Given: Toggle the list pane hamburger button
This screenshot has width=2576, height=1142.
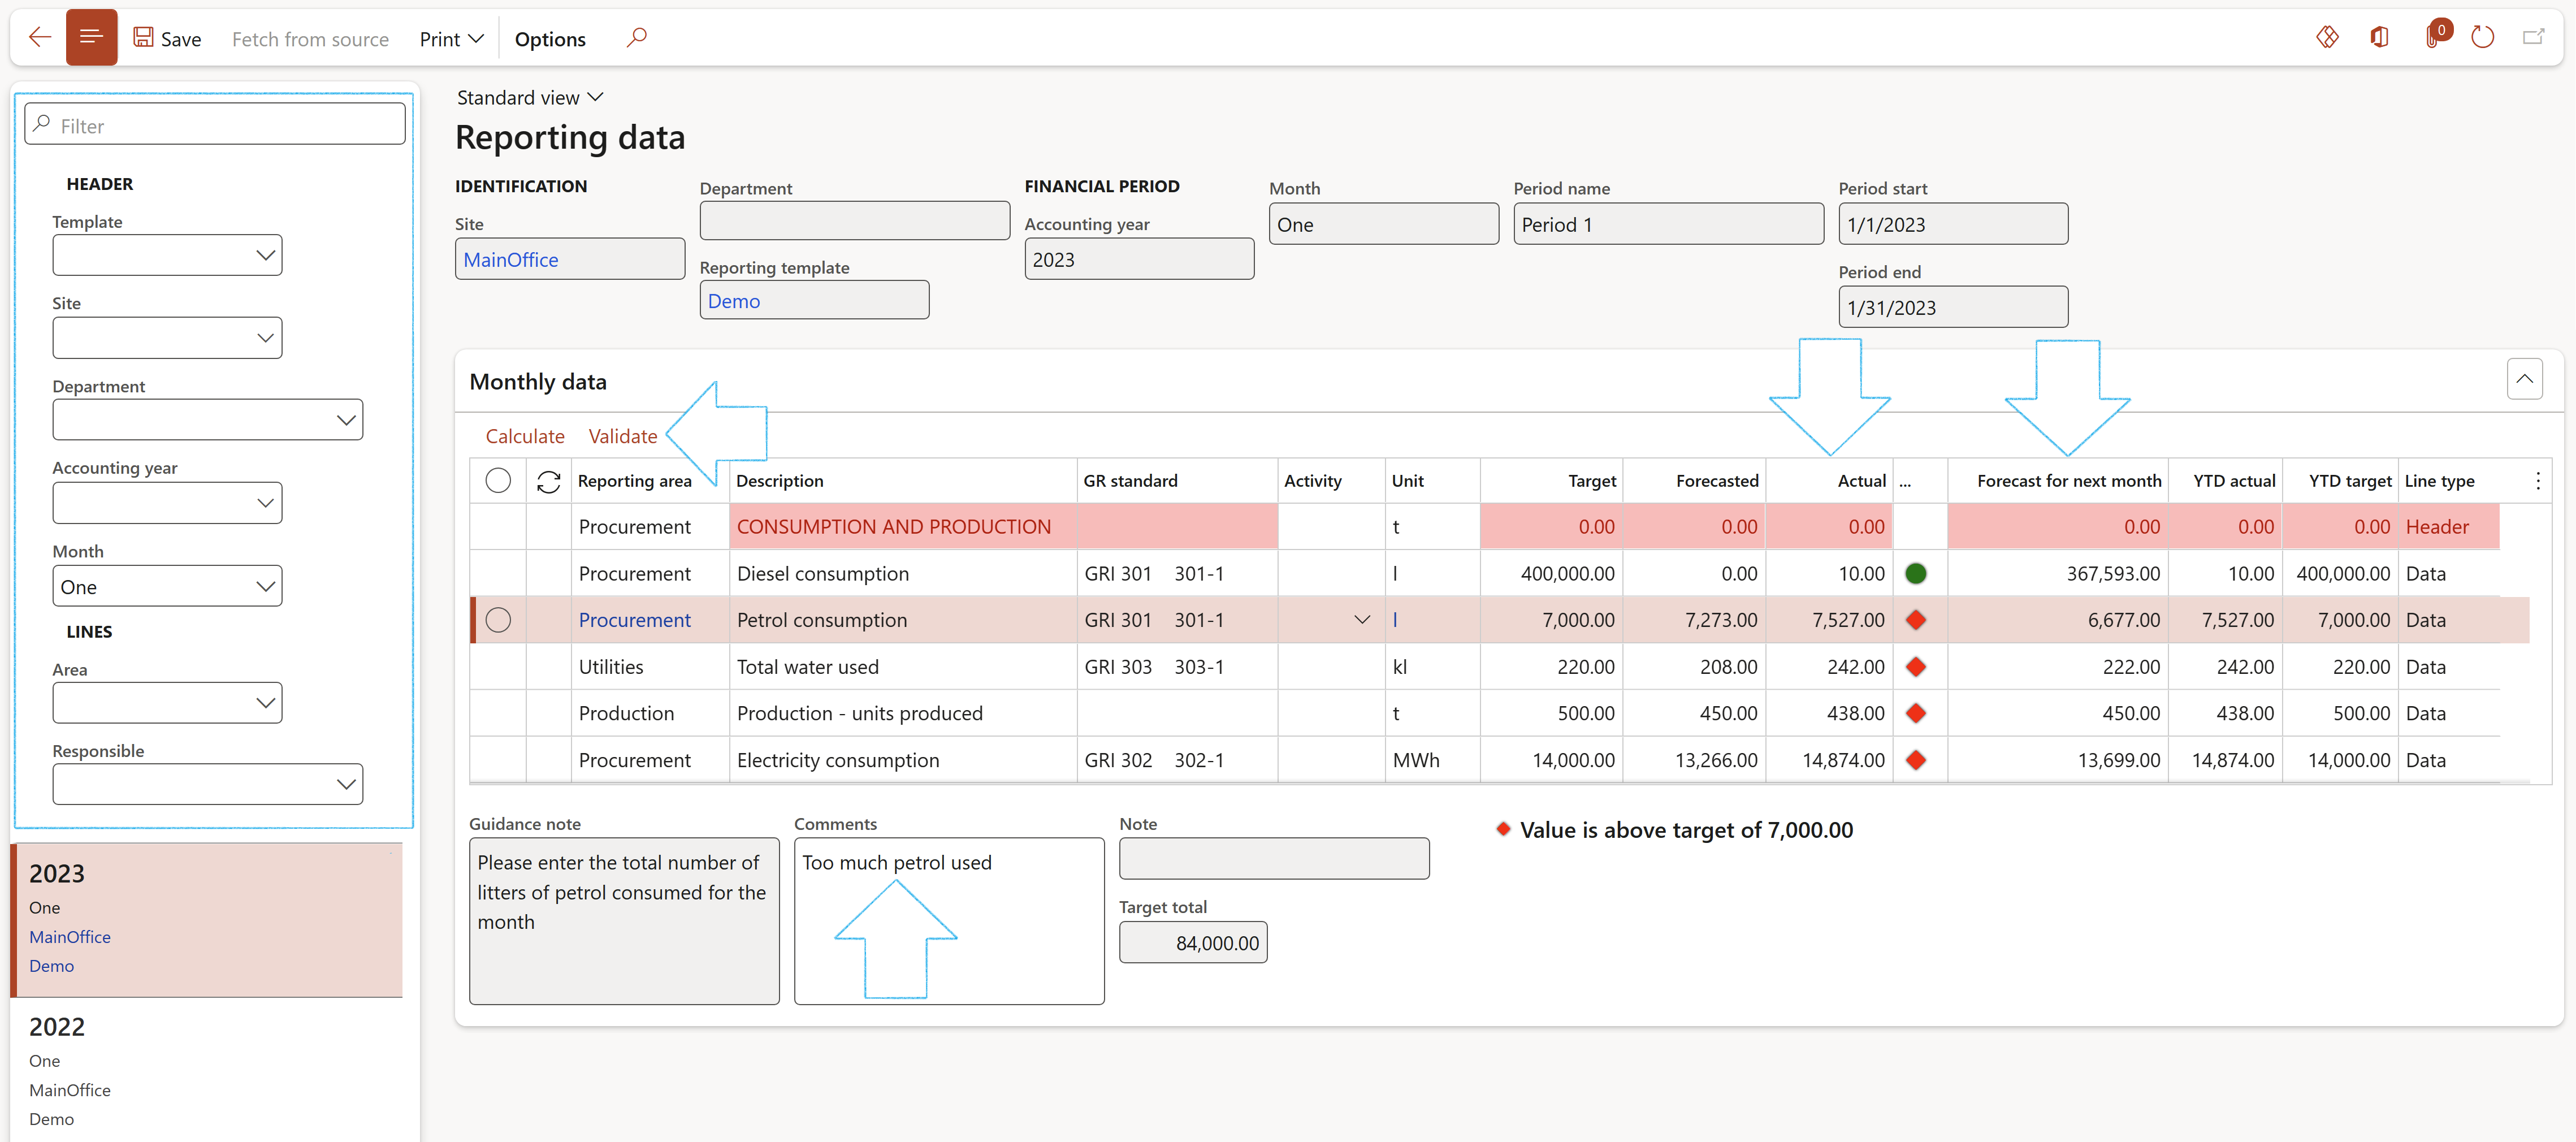Looking at the screenshot, I should click(91, 38).
